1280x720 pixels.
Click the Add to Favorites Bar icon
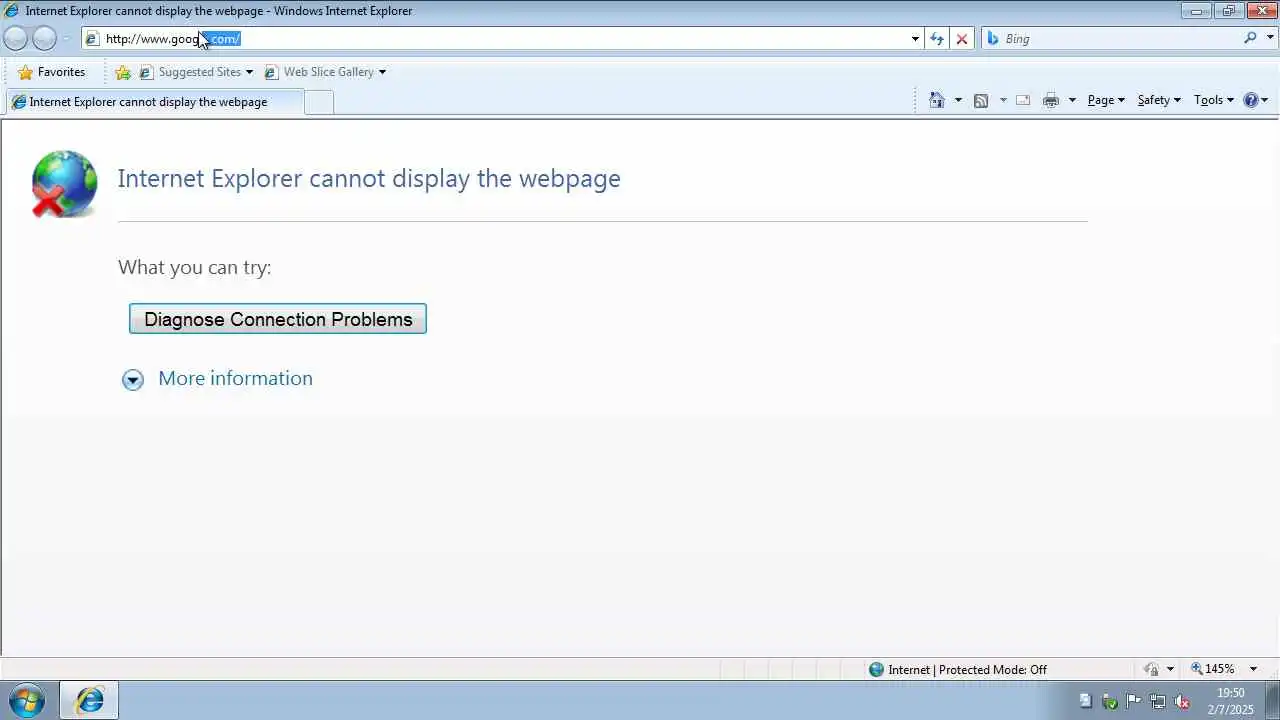(x=123, y=72)
